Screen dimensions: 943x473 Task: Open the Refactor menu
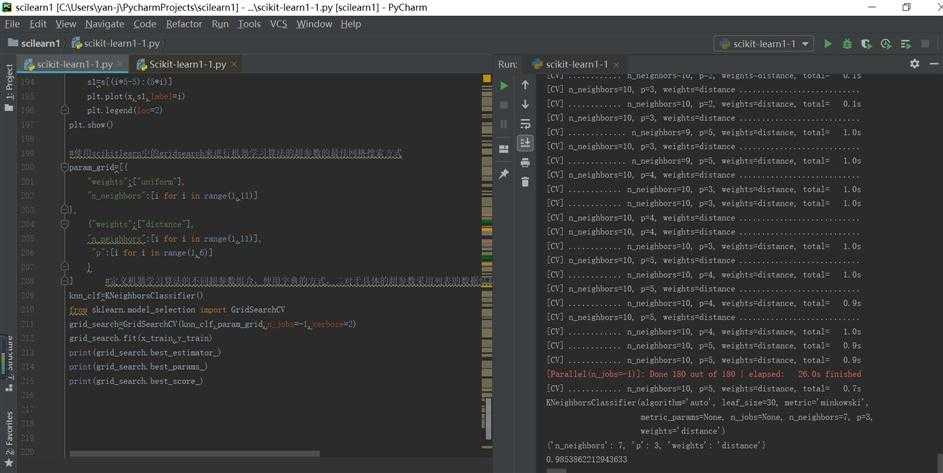click(x=184, y=24)
